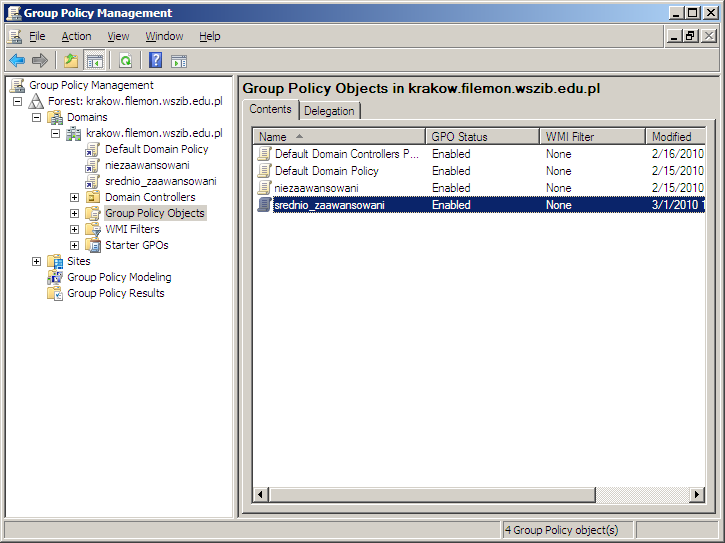
Task: Click the Sites folder icon in tree
Action: tap(55, 261)
